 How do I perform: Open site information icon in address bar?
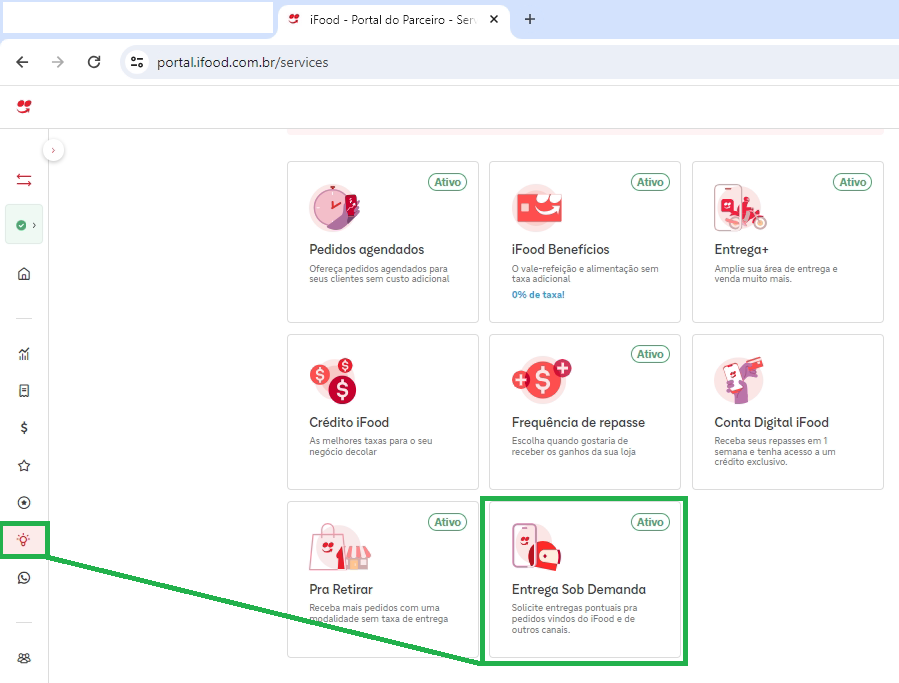[136, 62]
